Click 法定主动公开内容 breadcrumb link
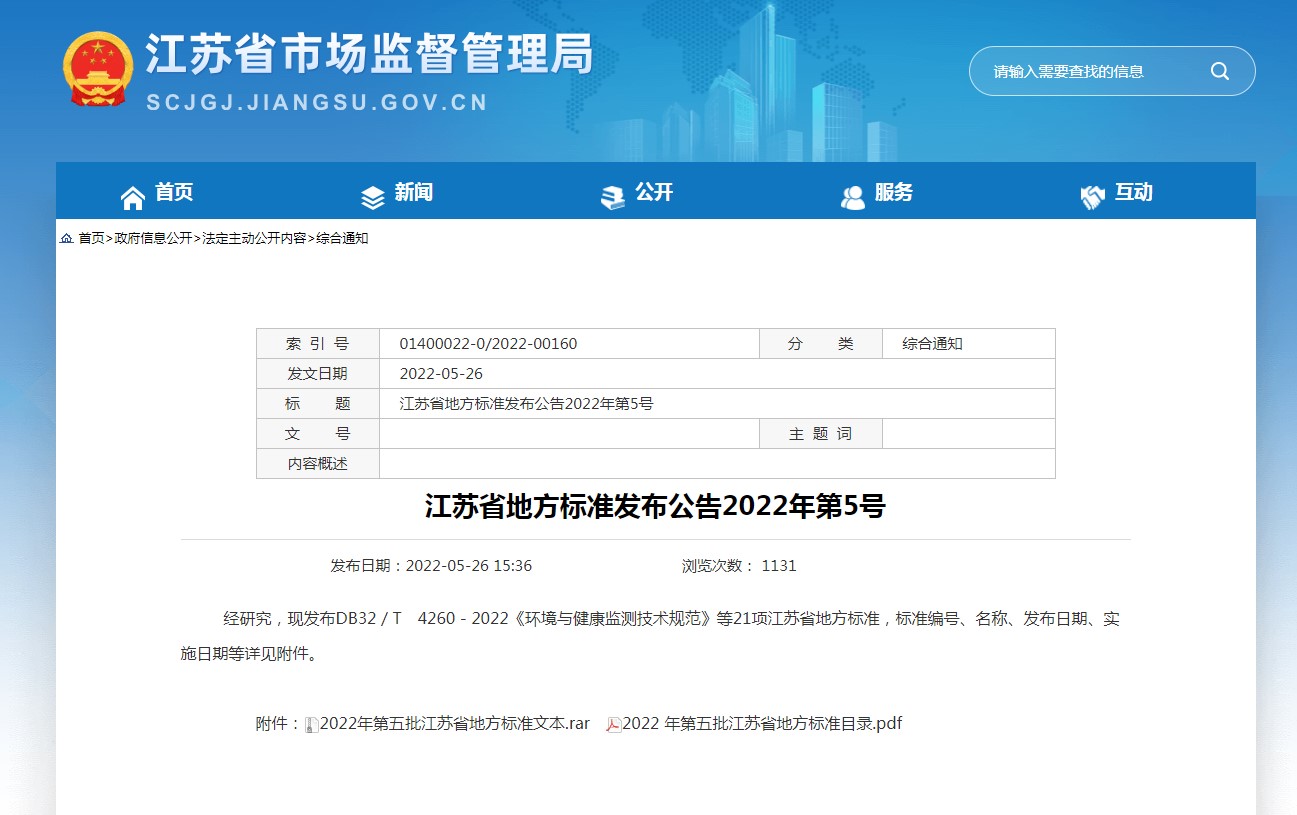Screen dimensions: 1297x815 point(254,239)
